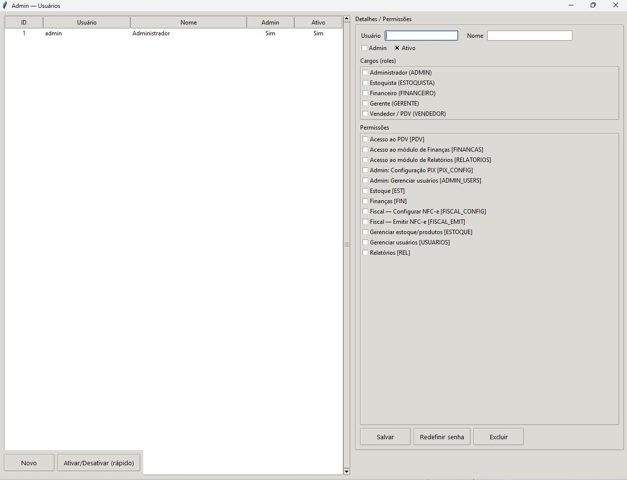
Task: Check Fiscal — Emitir NFC-e permission
Action: 366,222
